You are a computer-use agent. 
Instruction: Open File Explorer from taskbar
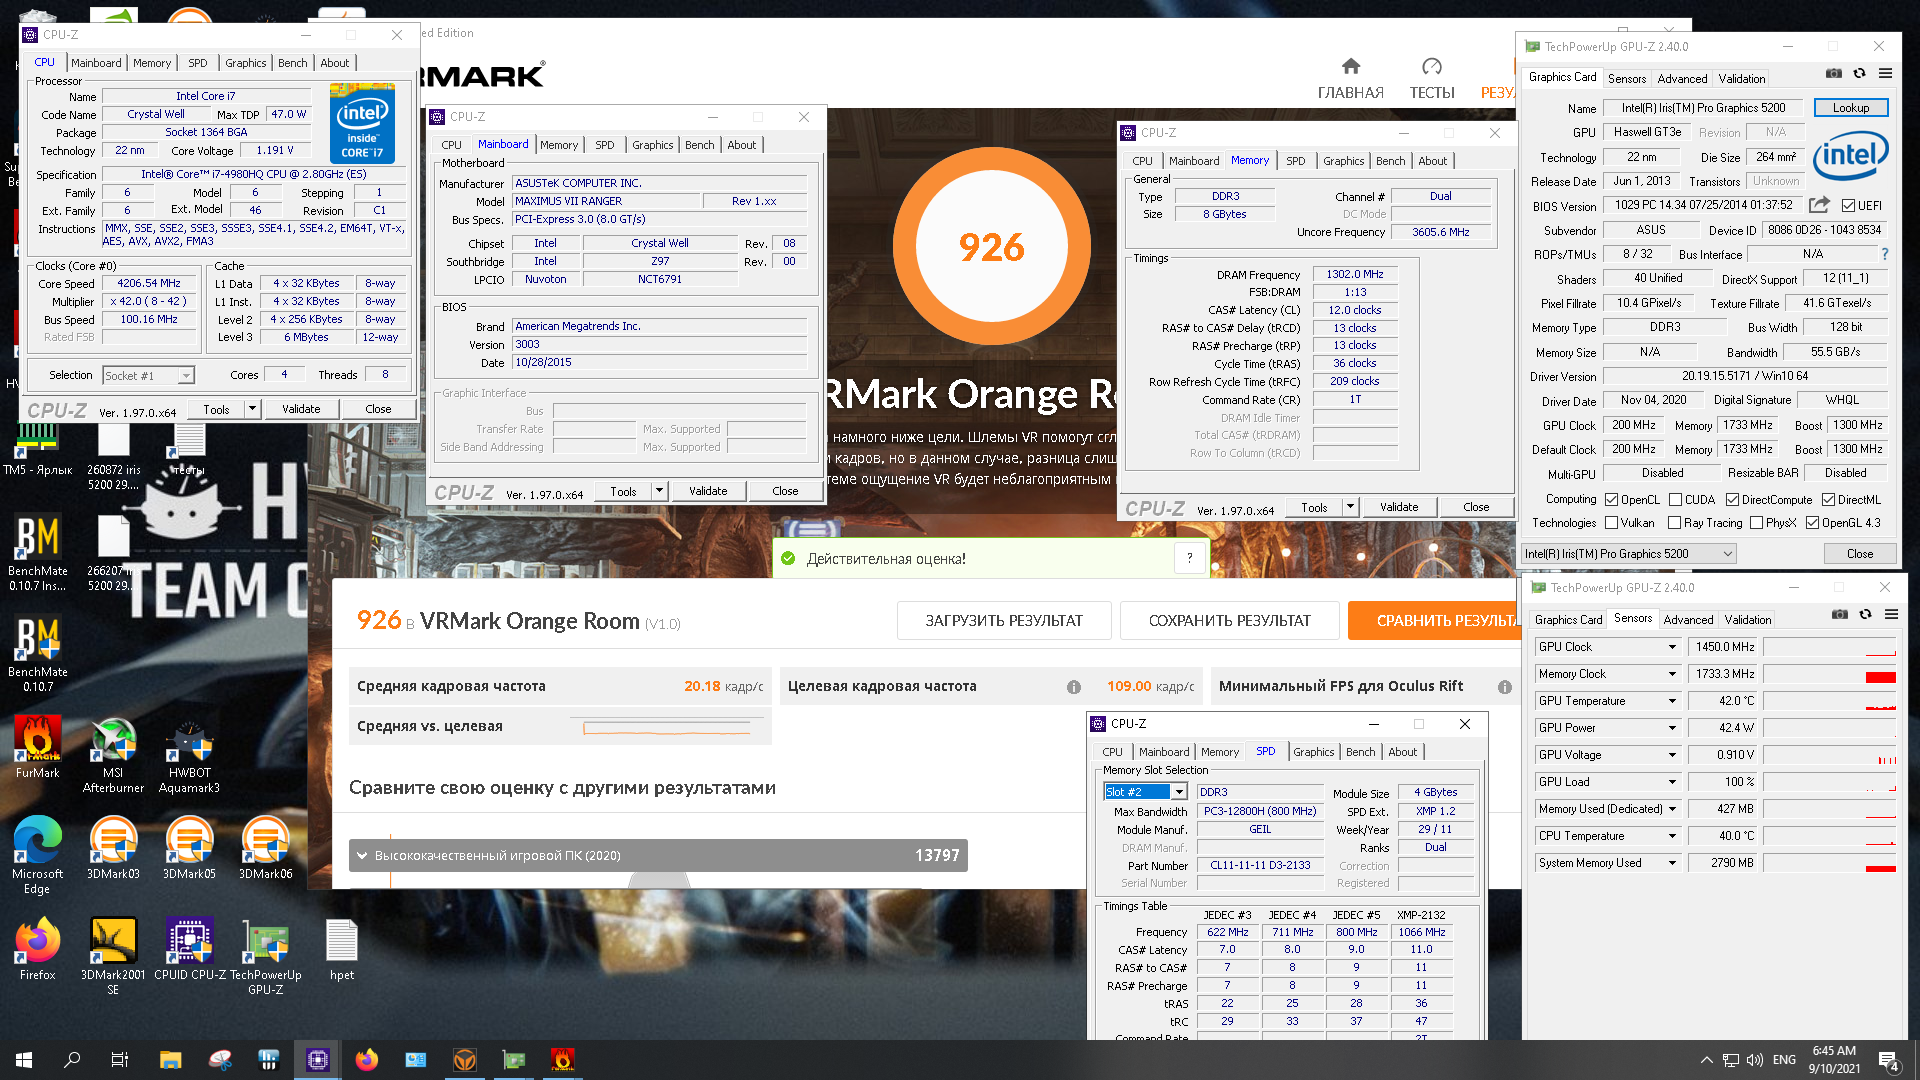170,1060
